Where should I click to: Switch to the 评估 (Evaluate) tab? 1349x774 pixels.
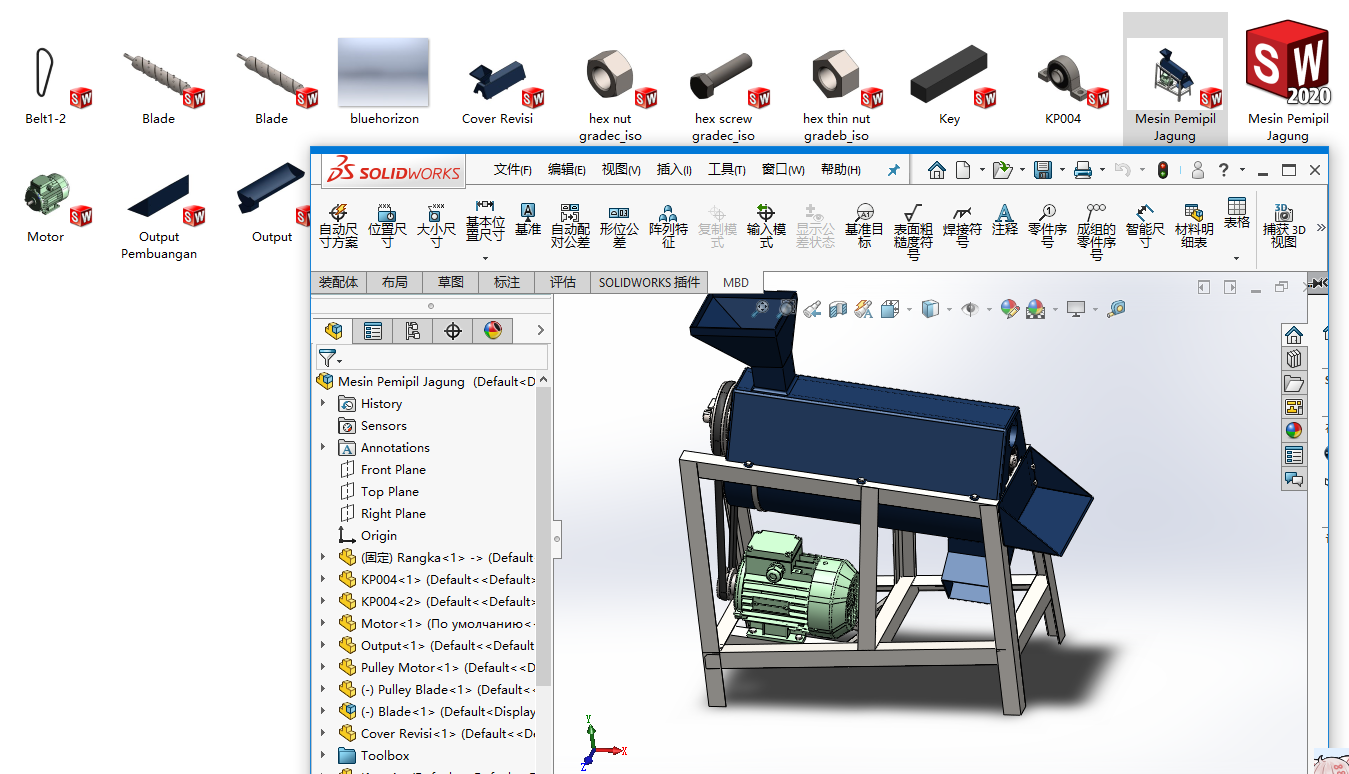pos(563,282)
